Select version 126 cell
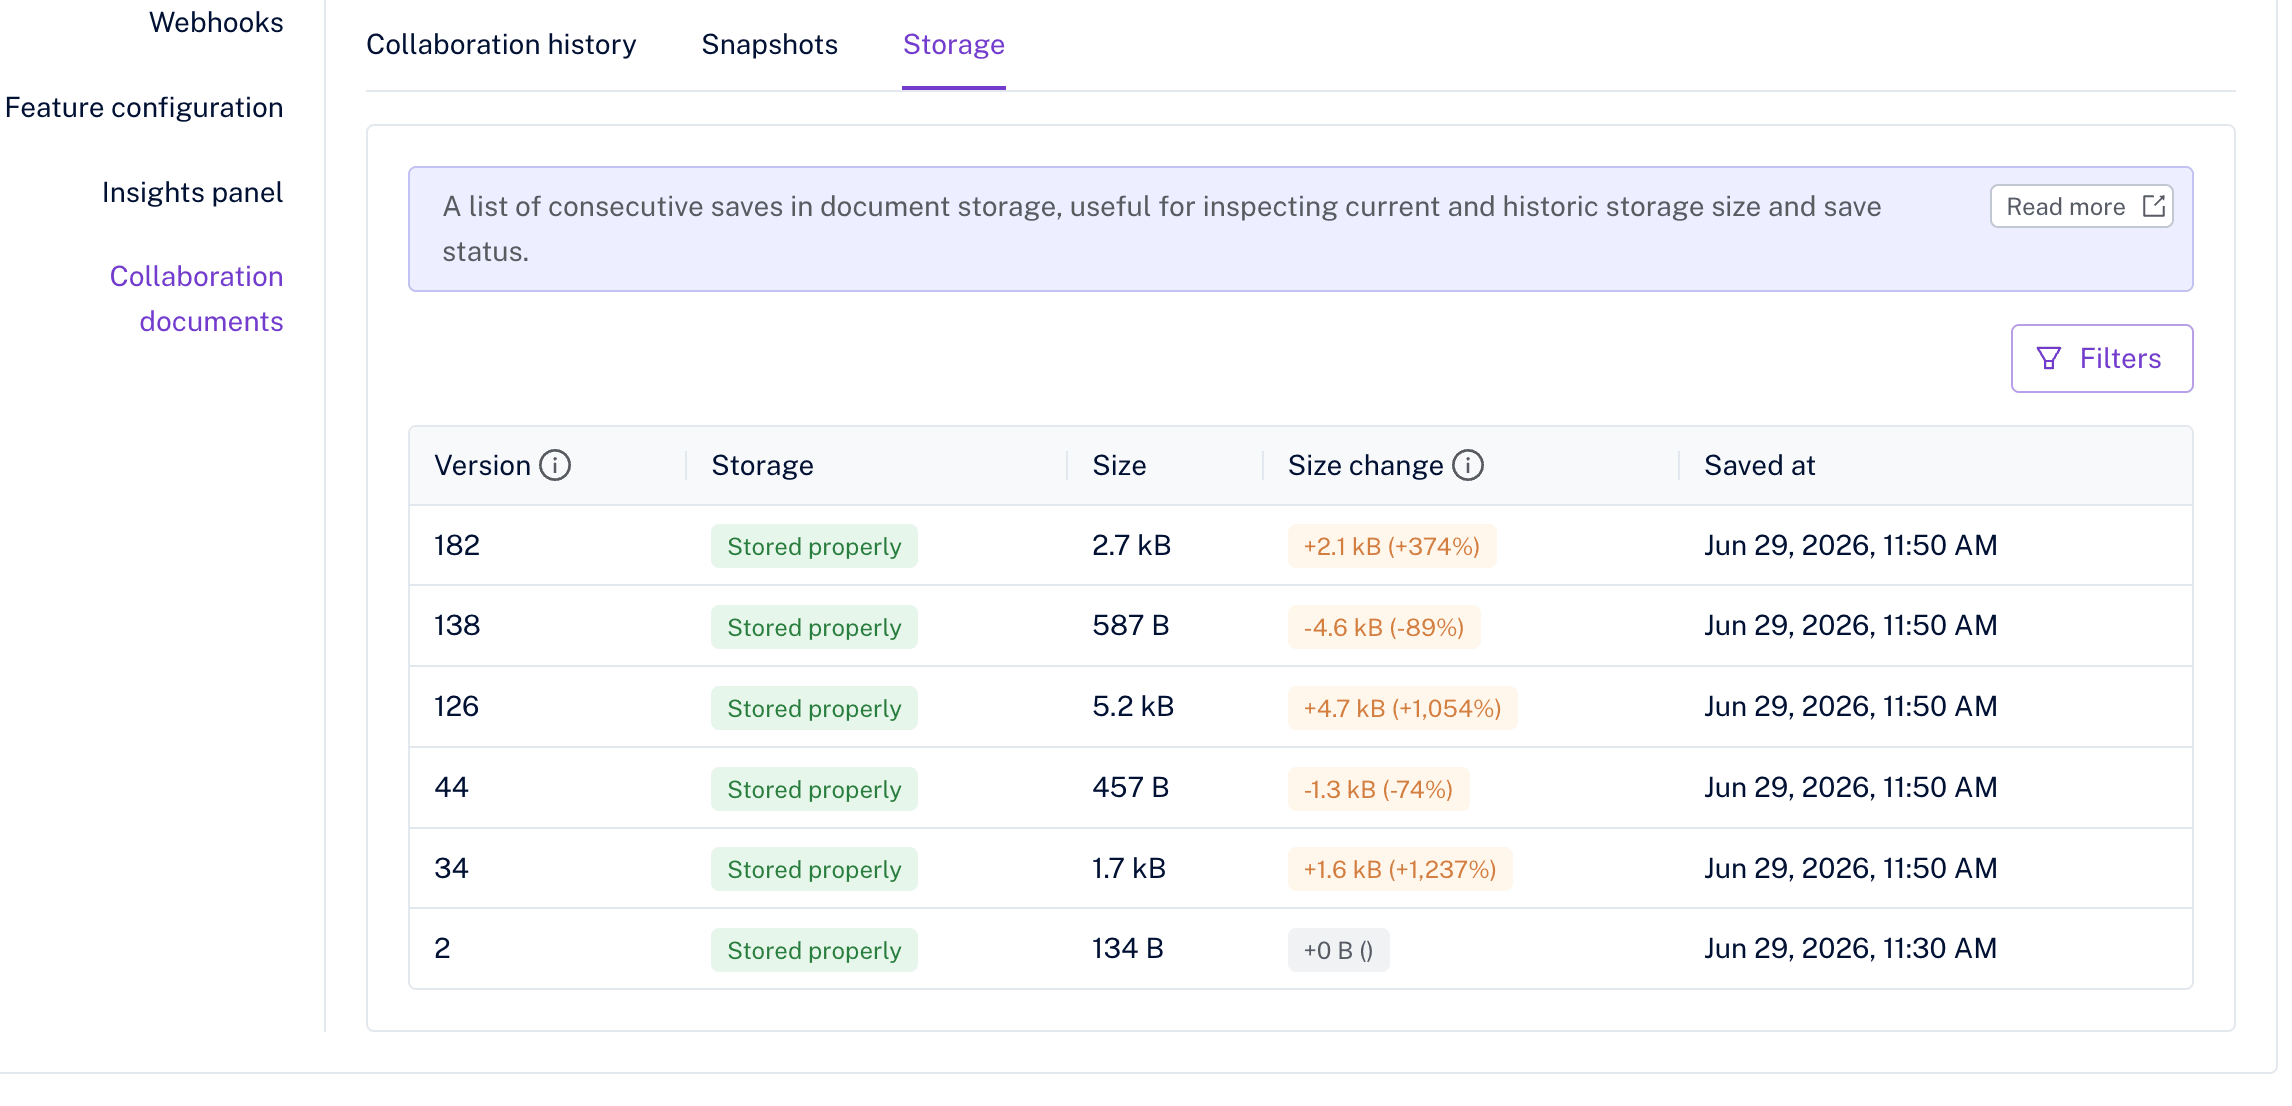Viewport: 2292px width, 1106px height. coord(456,706)
